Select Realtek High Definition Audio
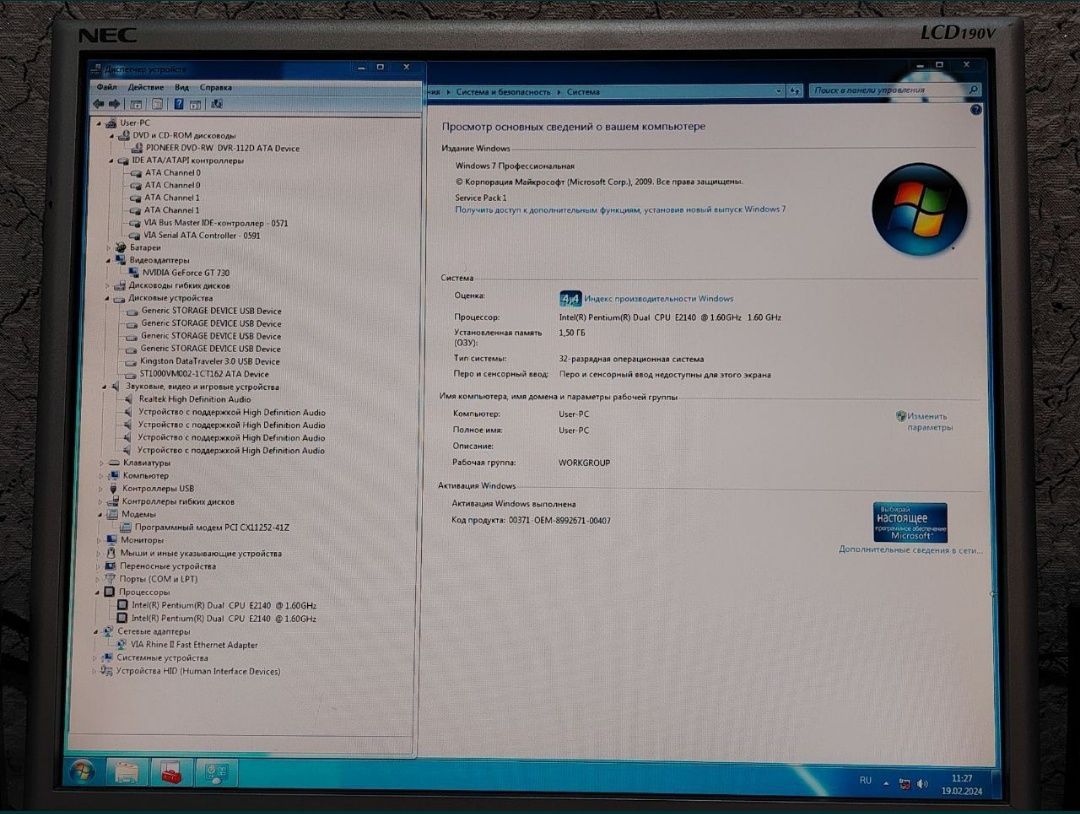This screenshot has width=1080, height=814. [x=195, y=399]
